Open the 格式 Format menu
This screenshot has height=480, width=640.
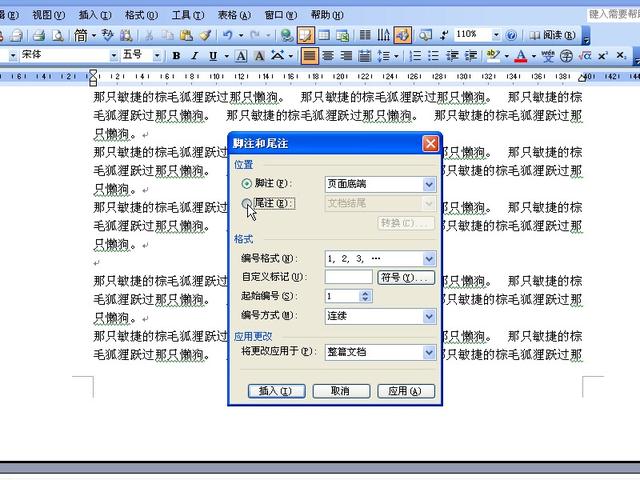(x=141, y=15)
